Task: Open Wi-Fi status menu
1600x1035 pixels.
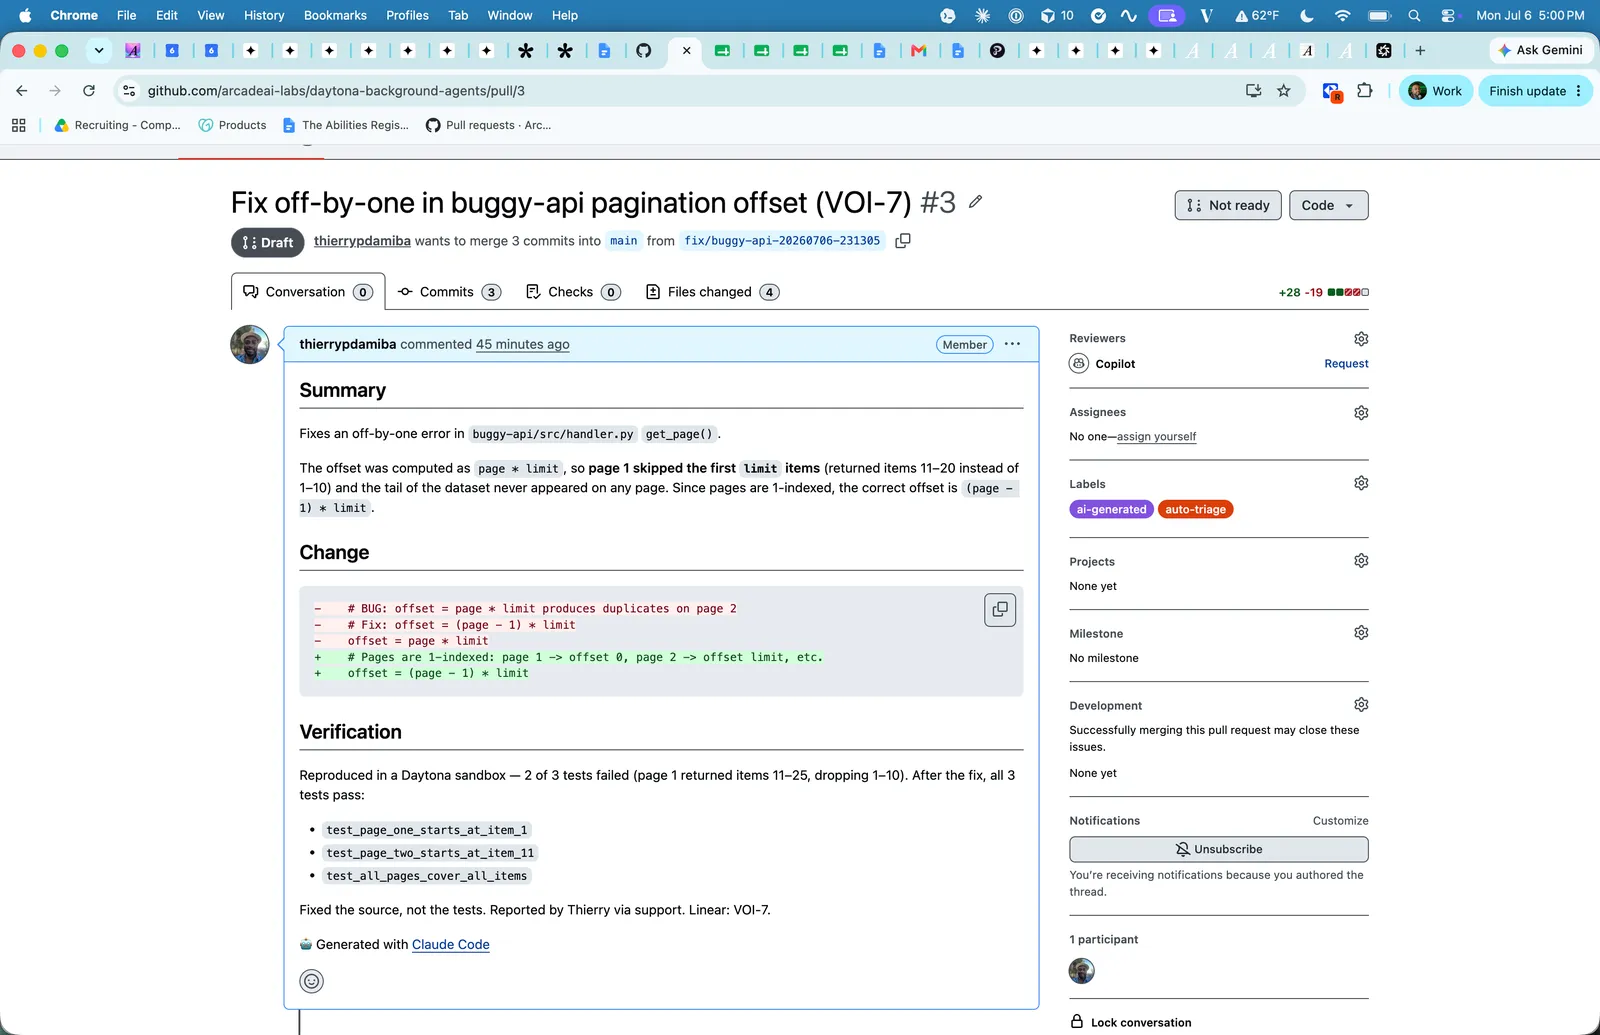Action: 1342,15
